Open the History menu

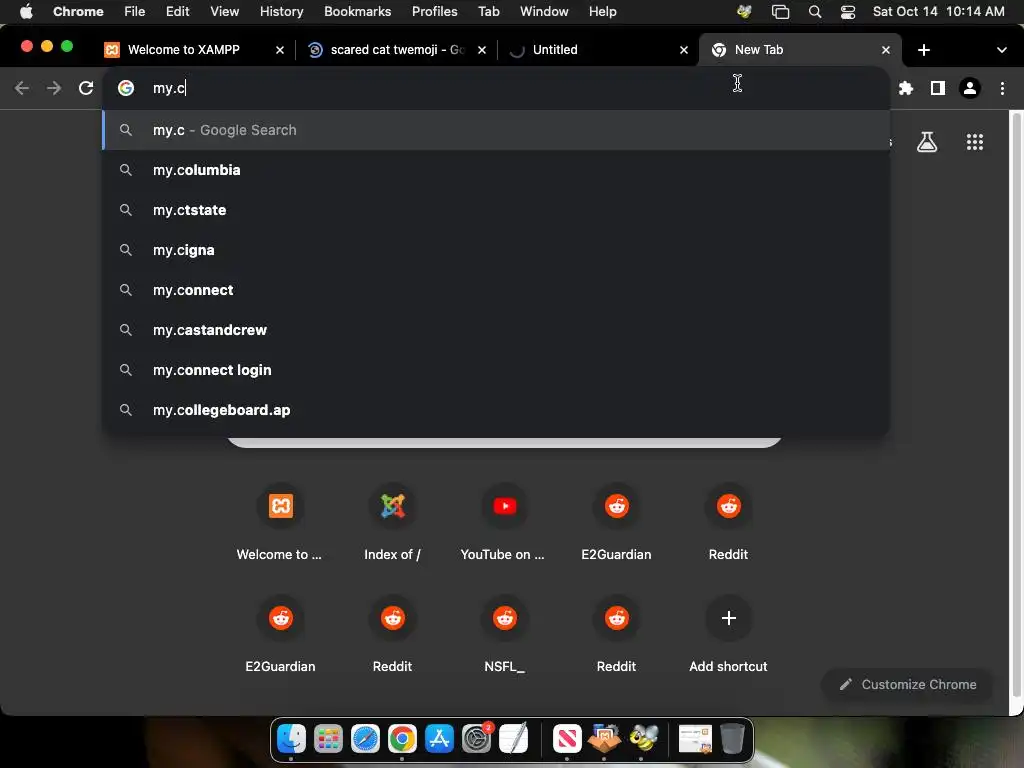(x=281, y=12)
